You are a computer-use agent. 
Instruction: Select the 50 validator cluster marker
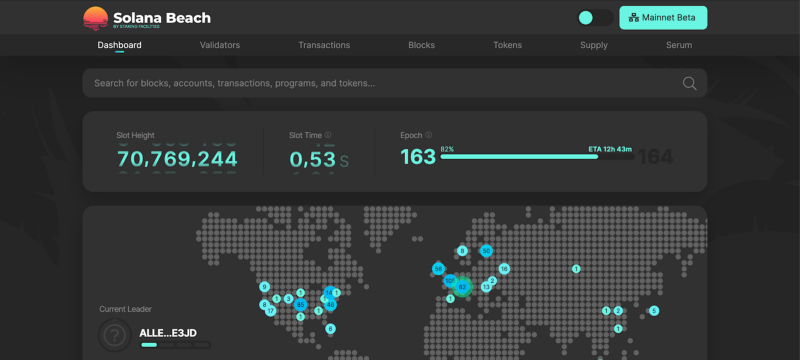click(486, 251)
